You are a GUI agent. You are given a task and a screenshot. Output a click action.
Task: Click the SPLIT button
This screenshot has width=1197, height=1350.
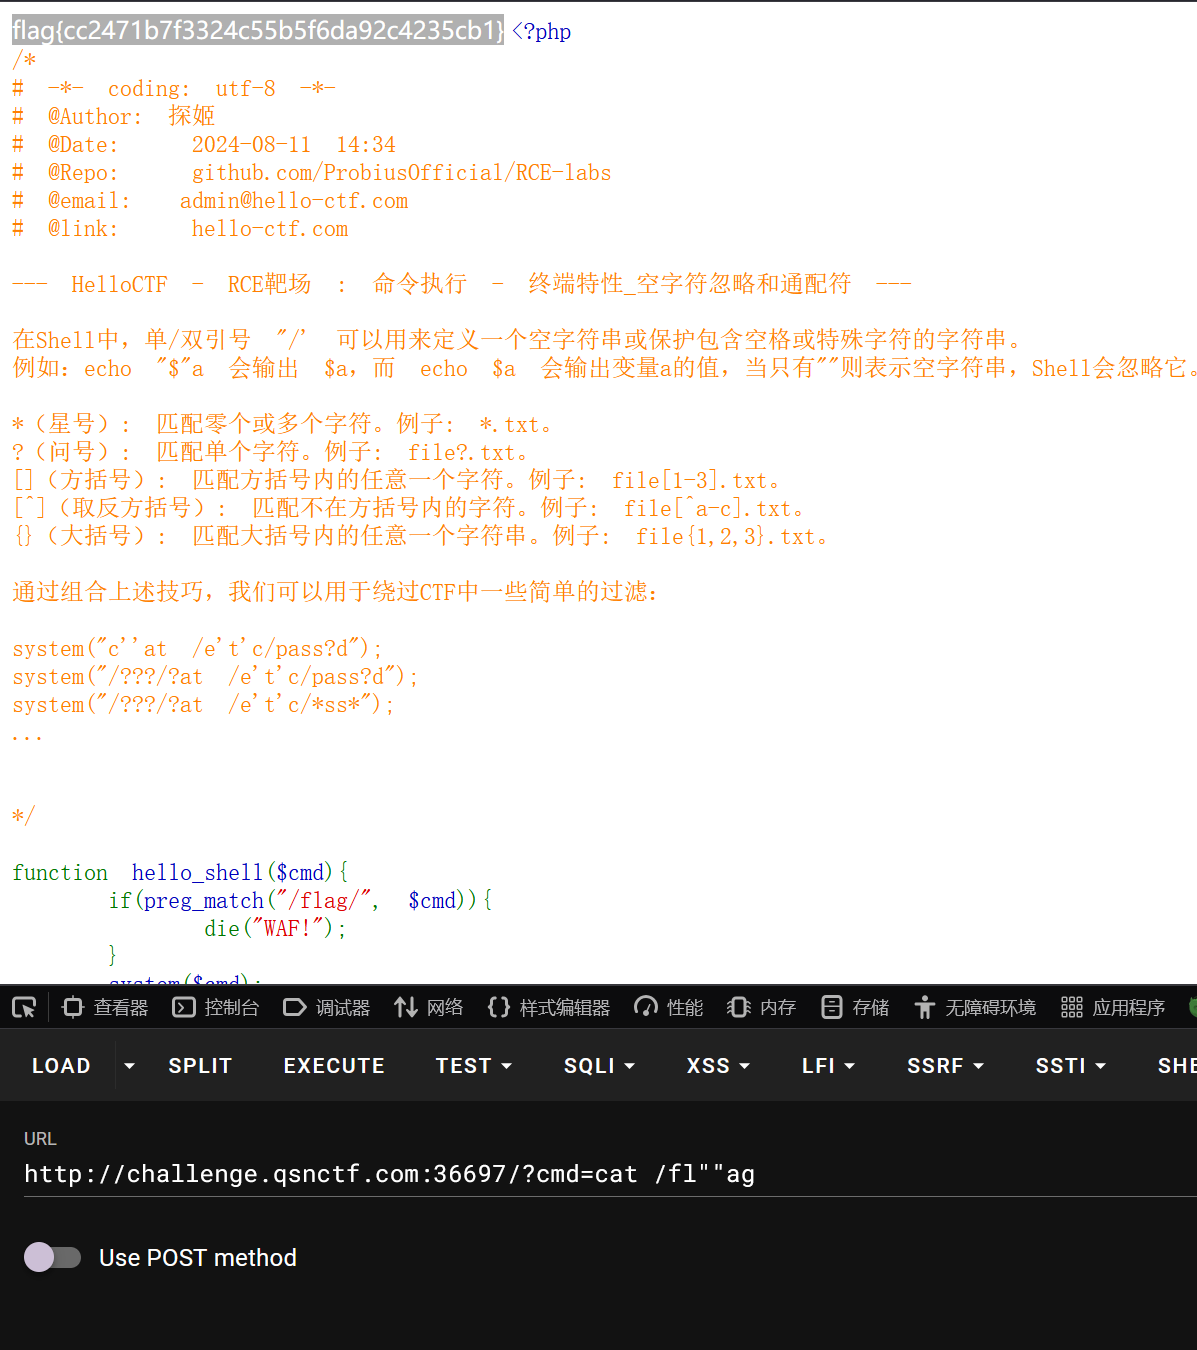pyautogui.click(x=199, y=1065)
